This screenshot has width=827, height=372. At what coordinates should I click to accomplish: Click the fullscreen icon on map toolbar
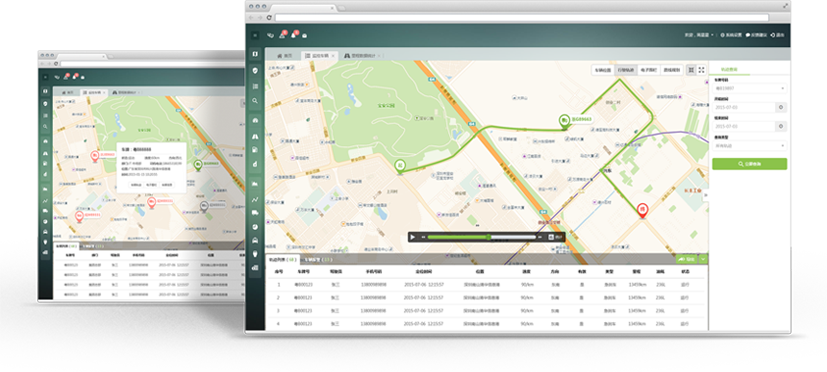[701, 70]
